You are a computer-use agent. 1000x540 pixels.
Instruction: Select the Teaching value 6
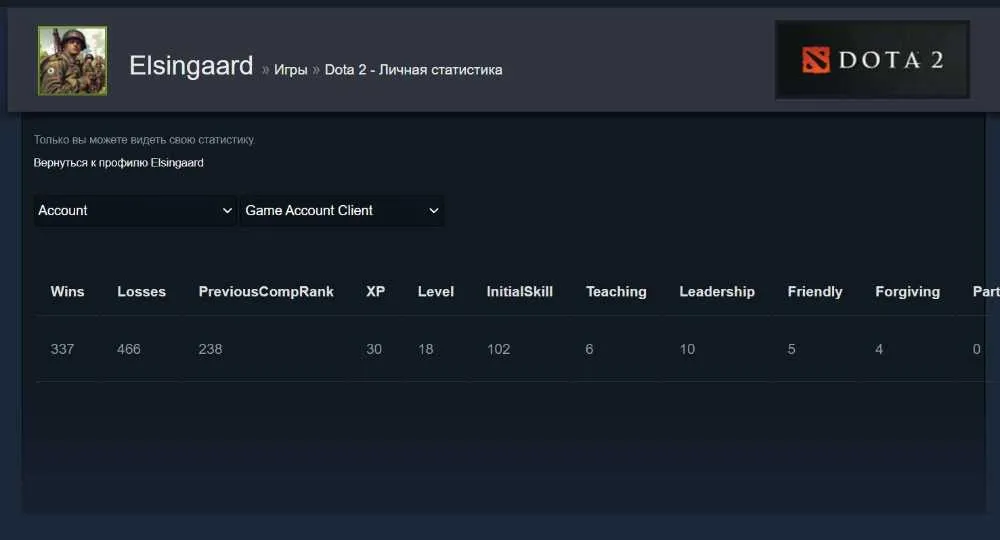point(589,349)
